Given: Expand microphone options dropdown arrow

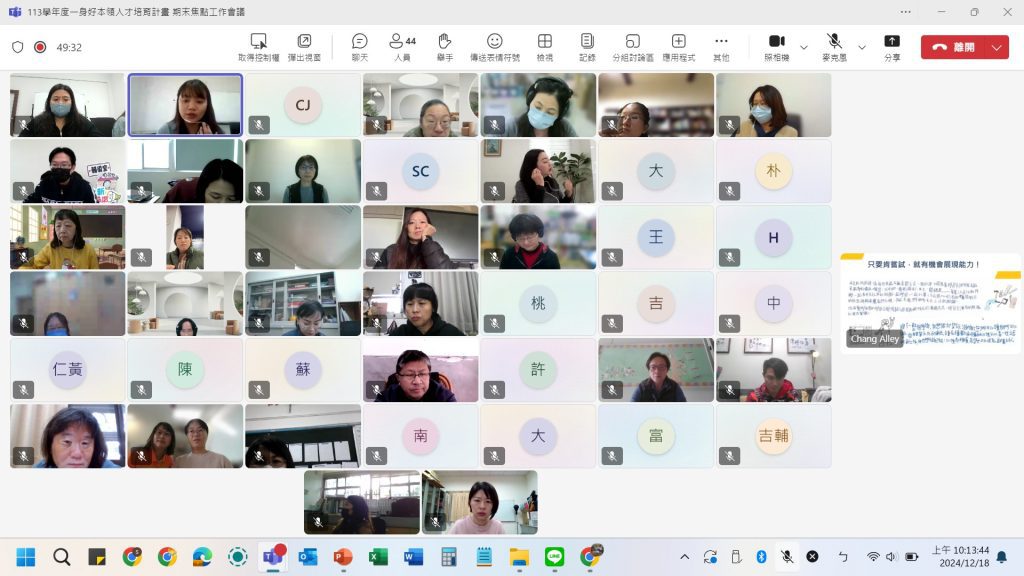Looking at the screenshot, I should tap(861, 47).
